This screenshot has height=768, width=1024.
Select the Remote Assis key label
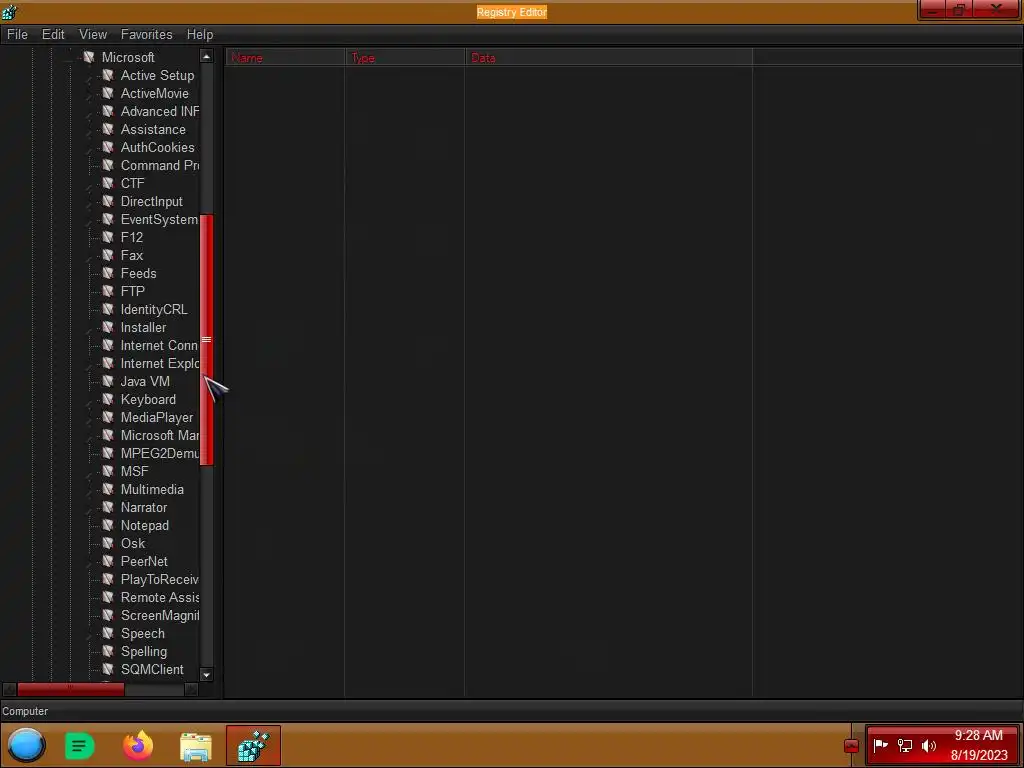coord(159,598)
